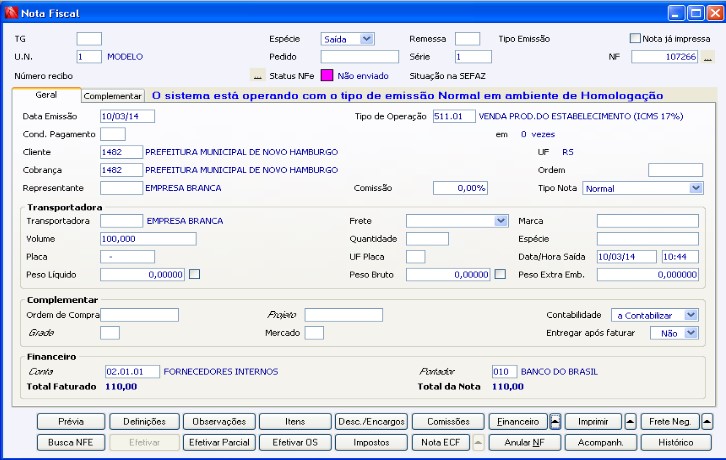
Task: Click the Ordem input field
Action: click(x=676, y=170)
